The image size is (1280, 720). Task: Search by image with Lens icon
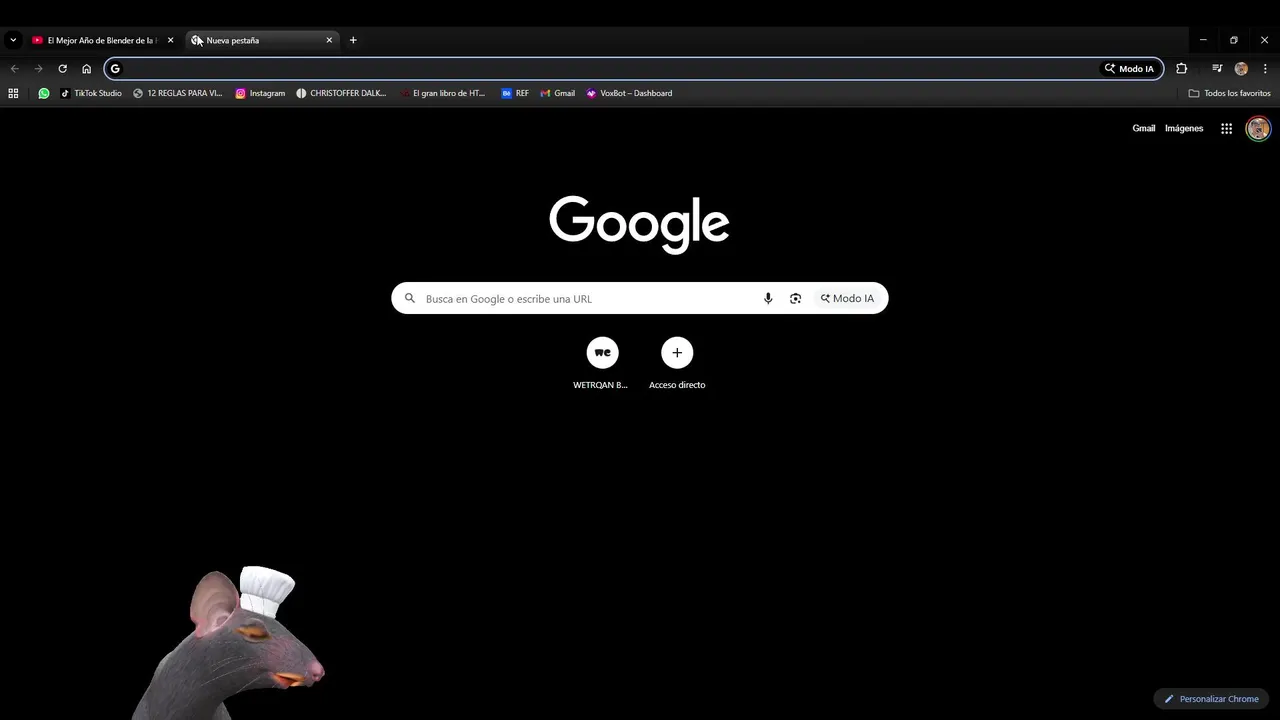(x=795, y=298)
